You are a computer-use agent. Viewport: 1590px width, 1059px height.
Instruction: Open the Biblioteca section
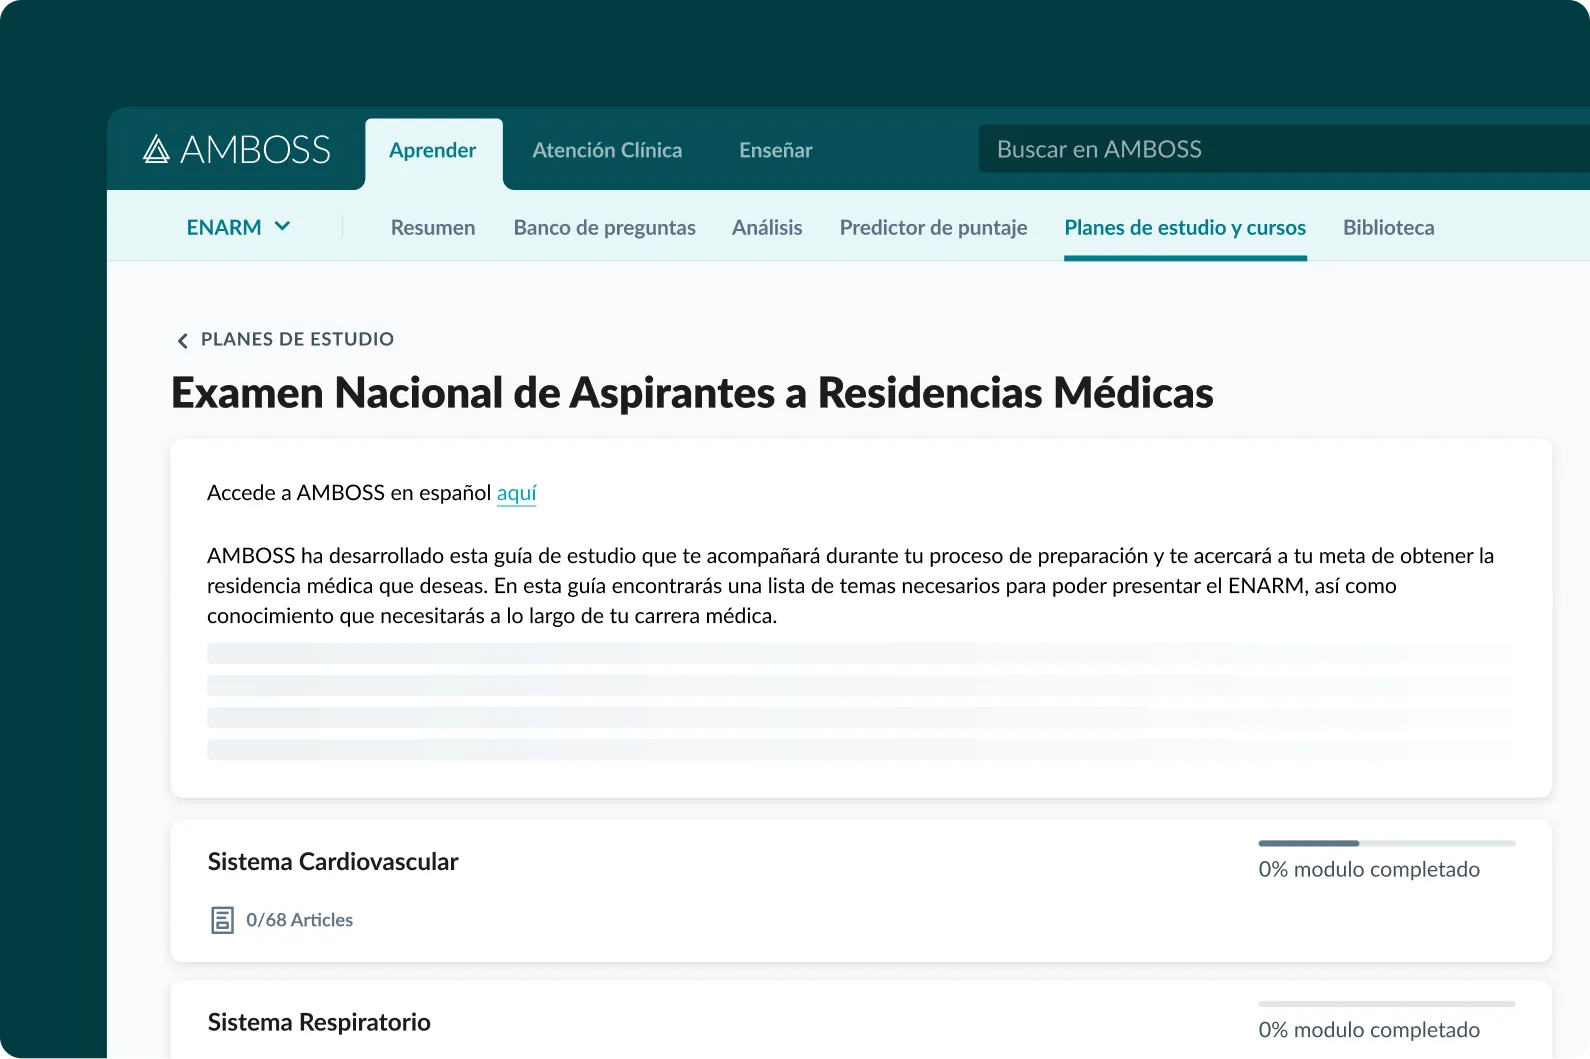click(1389, 228)
